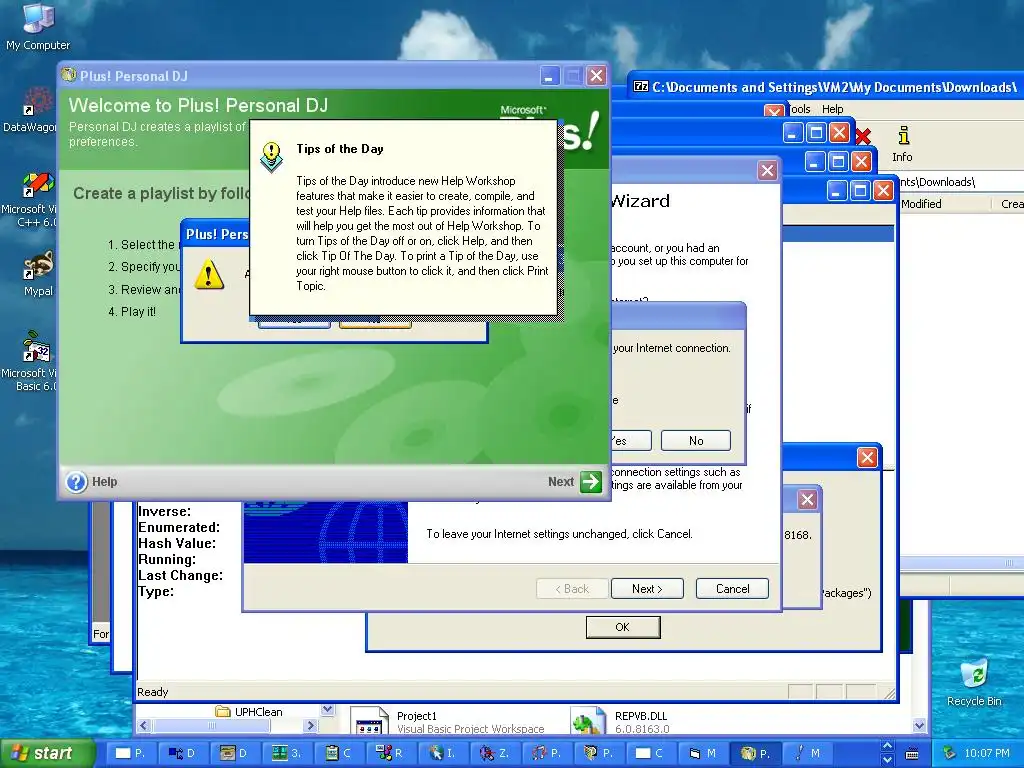Select the UPHClean folder
Image resolution: width=1024 pixels, height=768 pixels.
click(249, 712)
